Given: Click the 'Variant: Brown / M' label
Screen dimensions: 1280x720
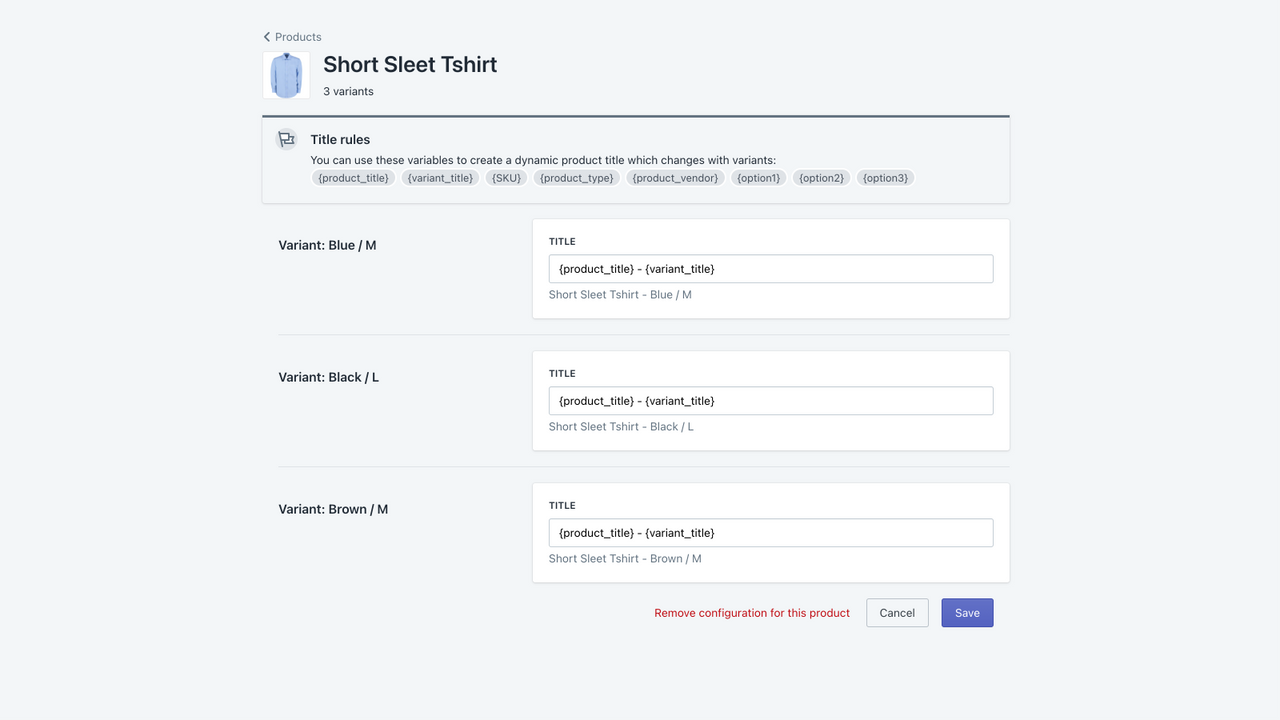Looking at the screenshot, I should (333, 509).
